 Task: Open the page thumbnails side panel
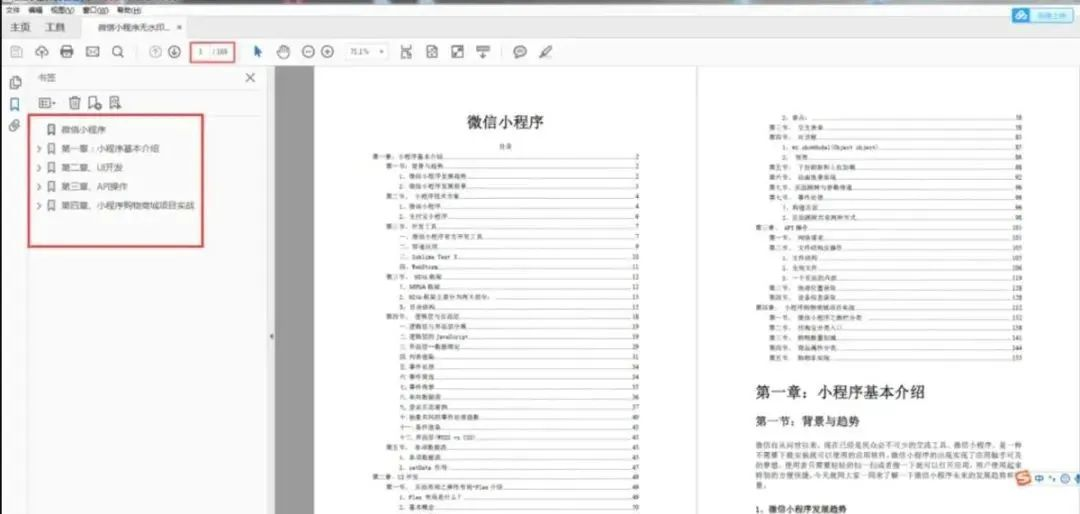[x=14, y=83]
